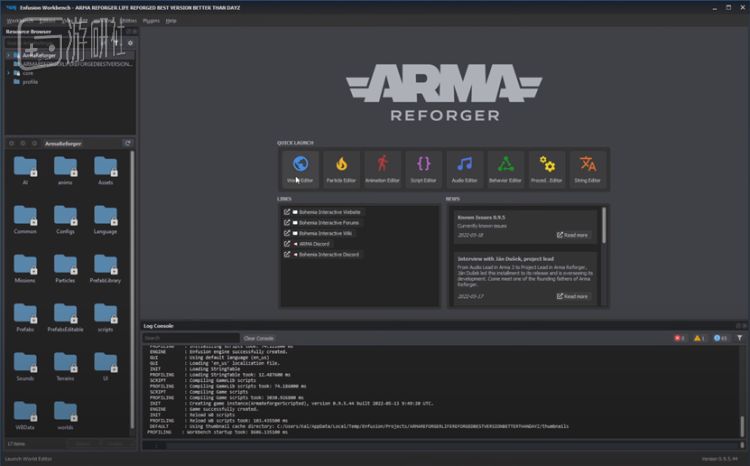
Task: Open the Plugins menu
Action: (x=151, y=20)
